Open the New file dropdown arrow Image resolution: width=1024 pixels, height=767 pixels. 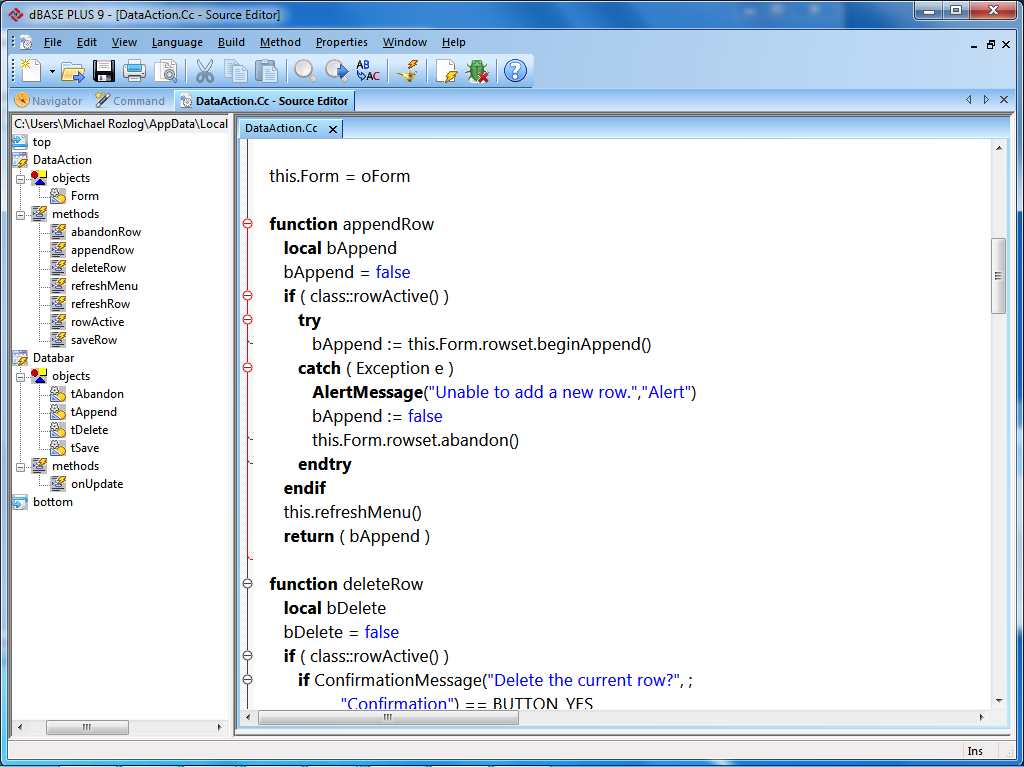click(52, 71)
